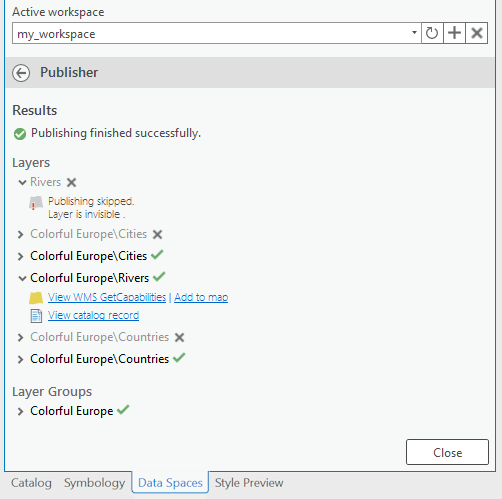Expand the greyed Colorful Europe\Cities entry
The height and width of the screenshot is (499, 502).
(20, 235)
